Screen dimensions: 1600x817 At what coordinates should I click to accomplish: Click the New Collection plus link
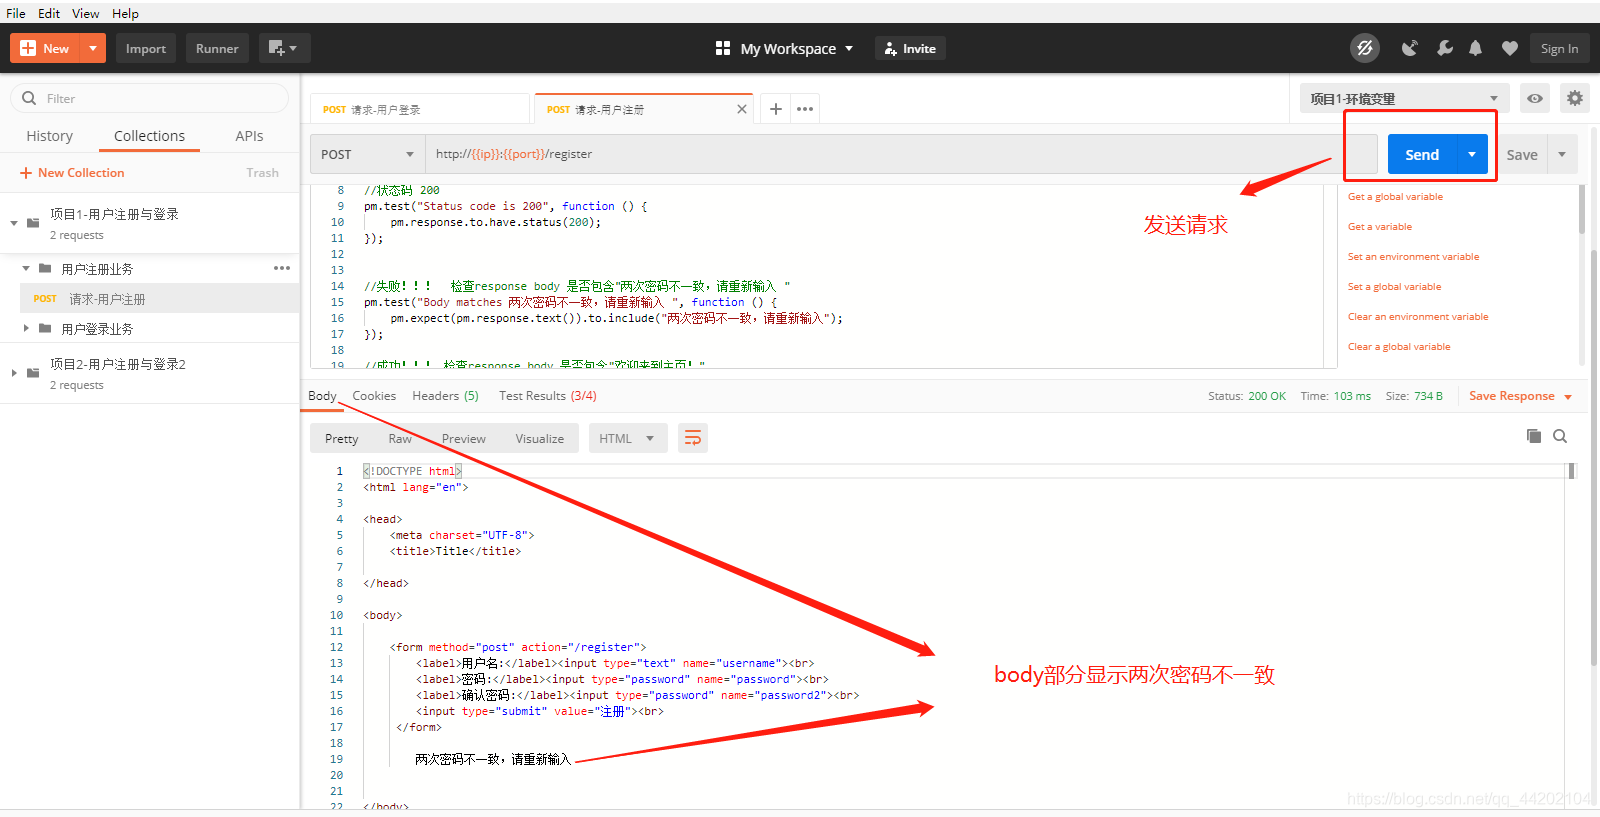point(72,173)
